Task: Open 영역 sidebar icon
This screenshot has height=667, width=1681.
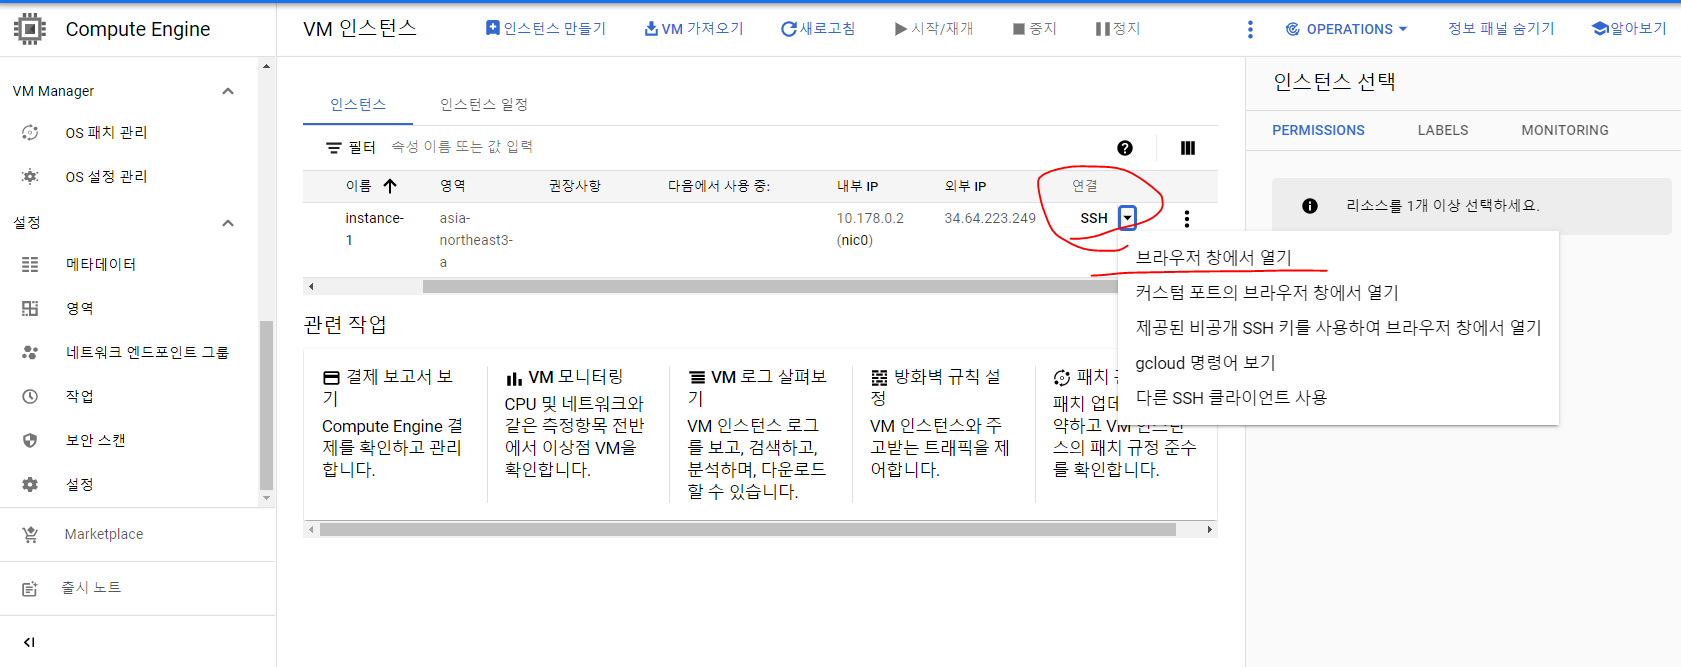Action: point(30,308)
